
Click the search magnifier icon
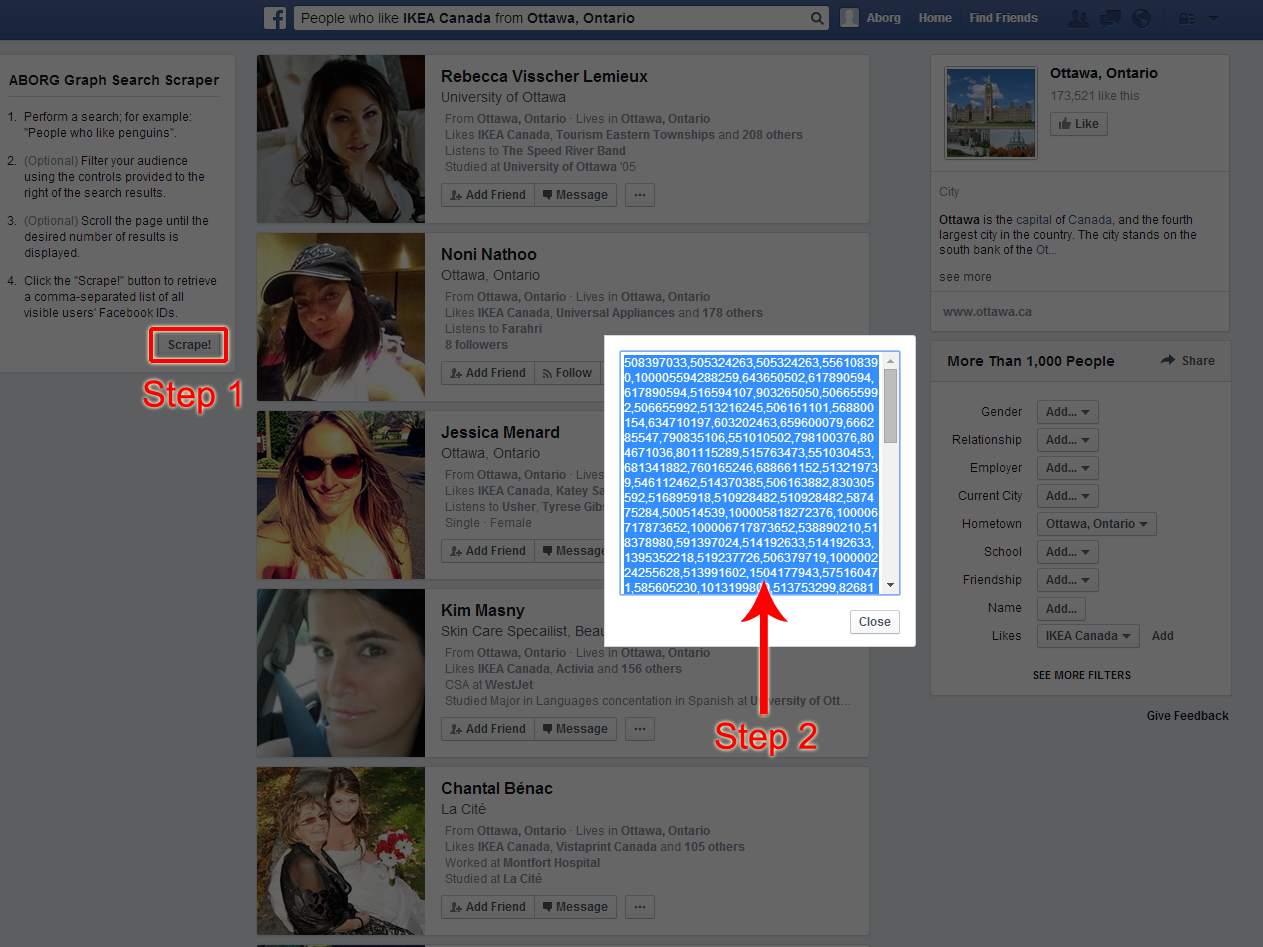coord(817,18)
